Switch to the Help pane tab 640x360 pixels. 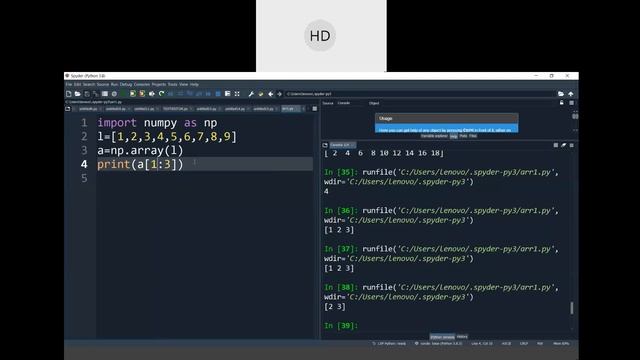point(453,136)
